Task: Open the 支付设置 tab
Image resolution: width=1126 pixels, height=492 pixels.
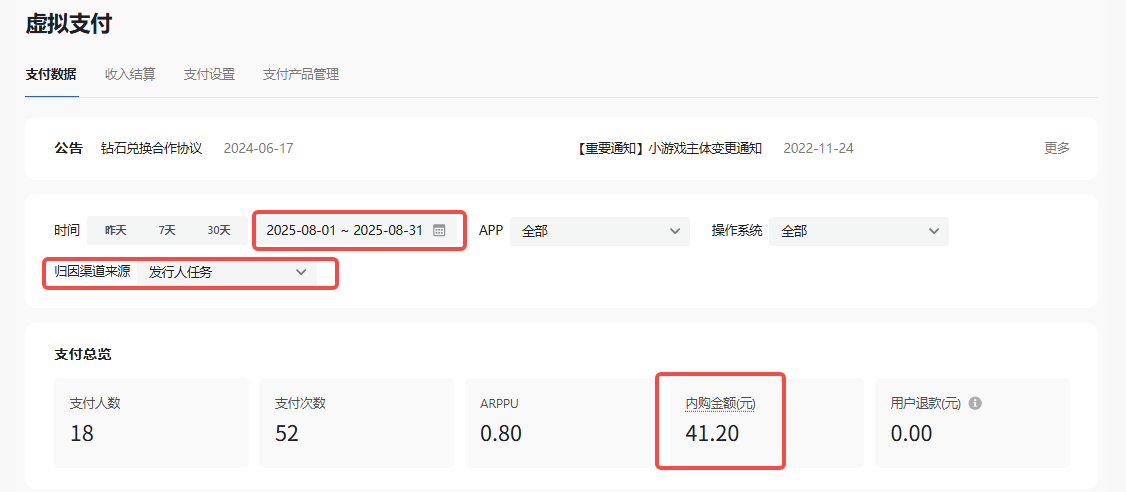Action: (209, 74)
